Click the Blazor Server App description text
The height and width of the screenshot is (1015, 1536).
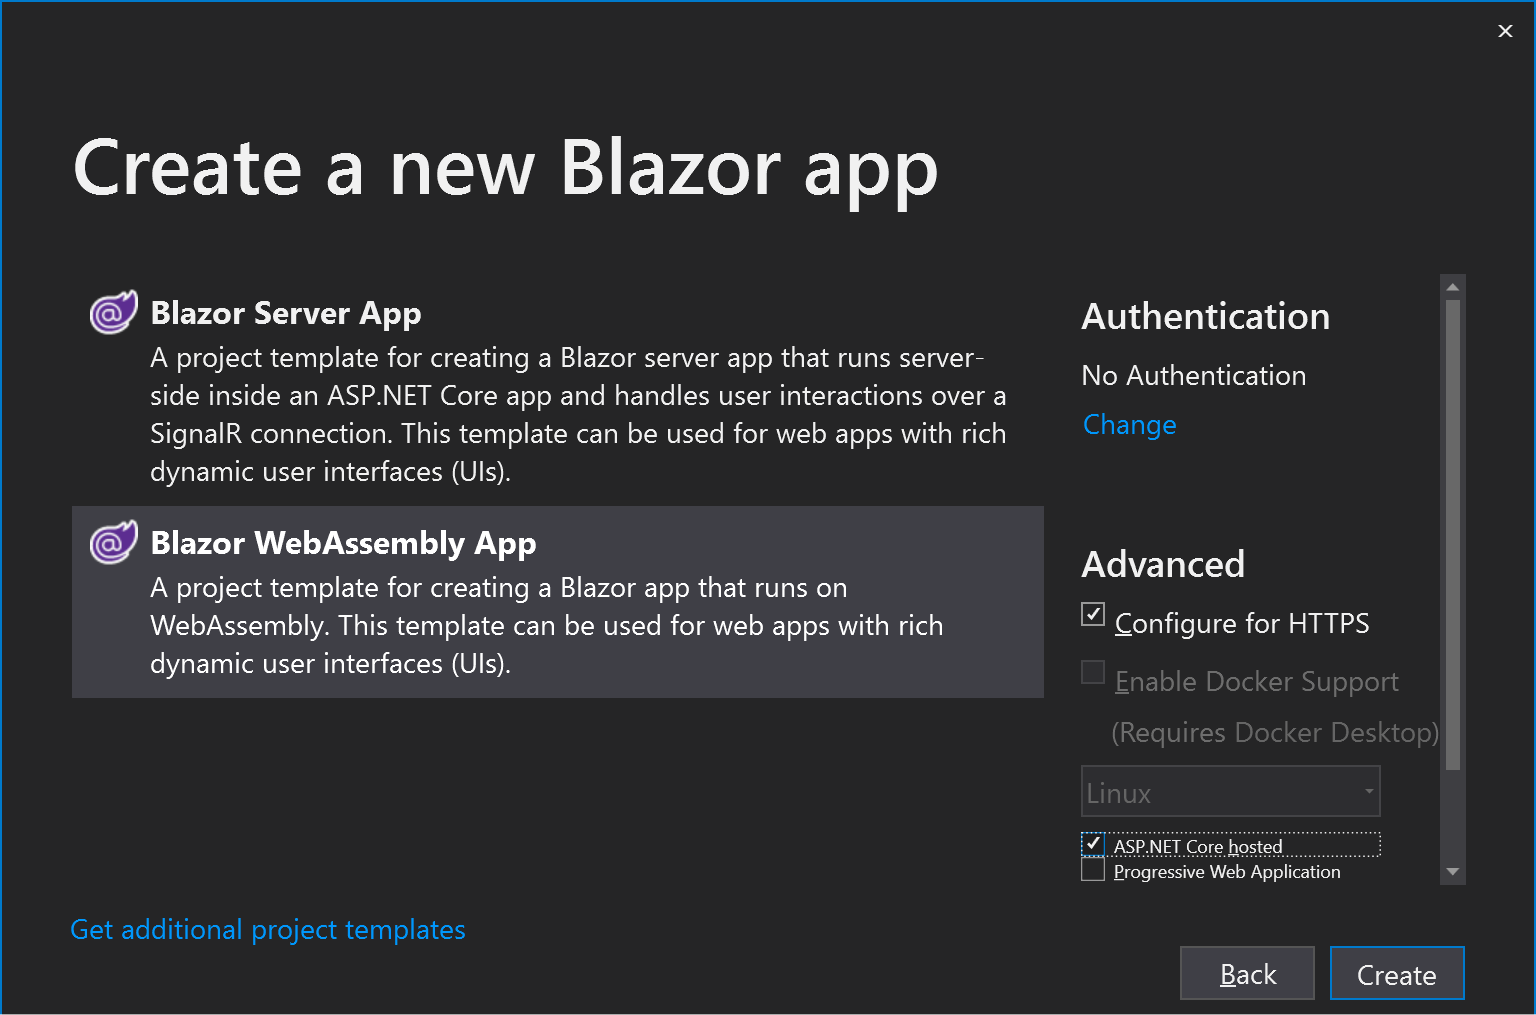tap(578, 415)
